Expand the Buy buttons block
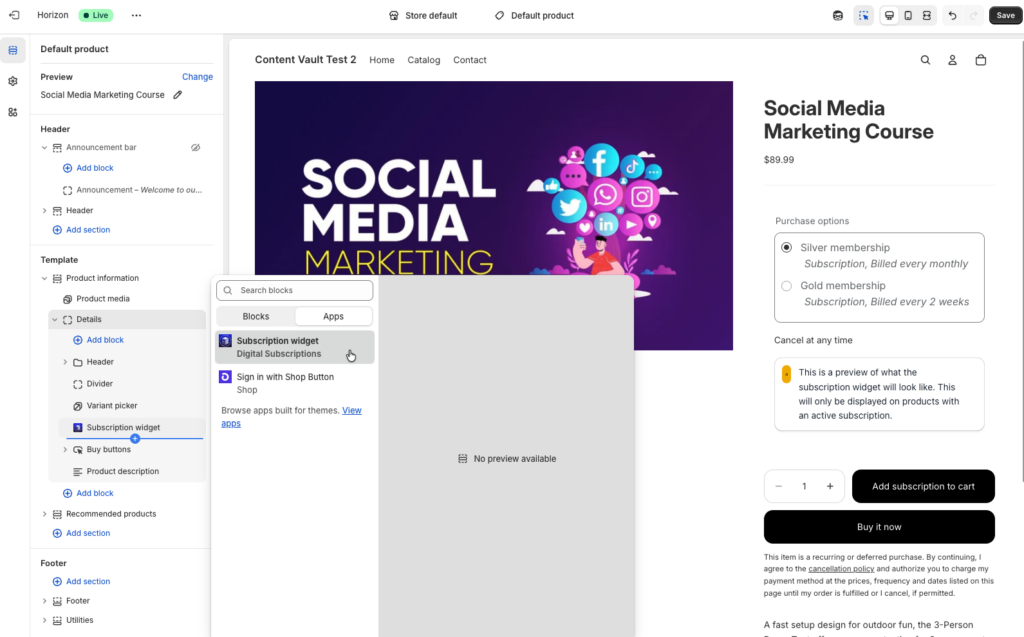1024x637 pixels. pos(65,450)
